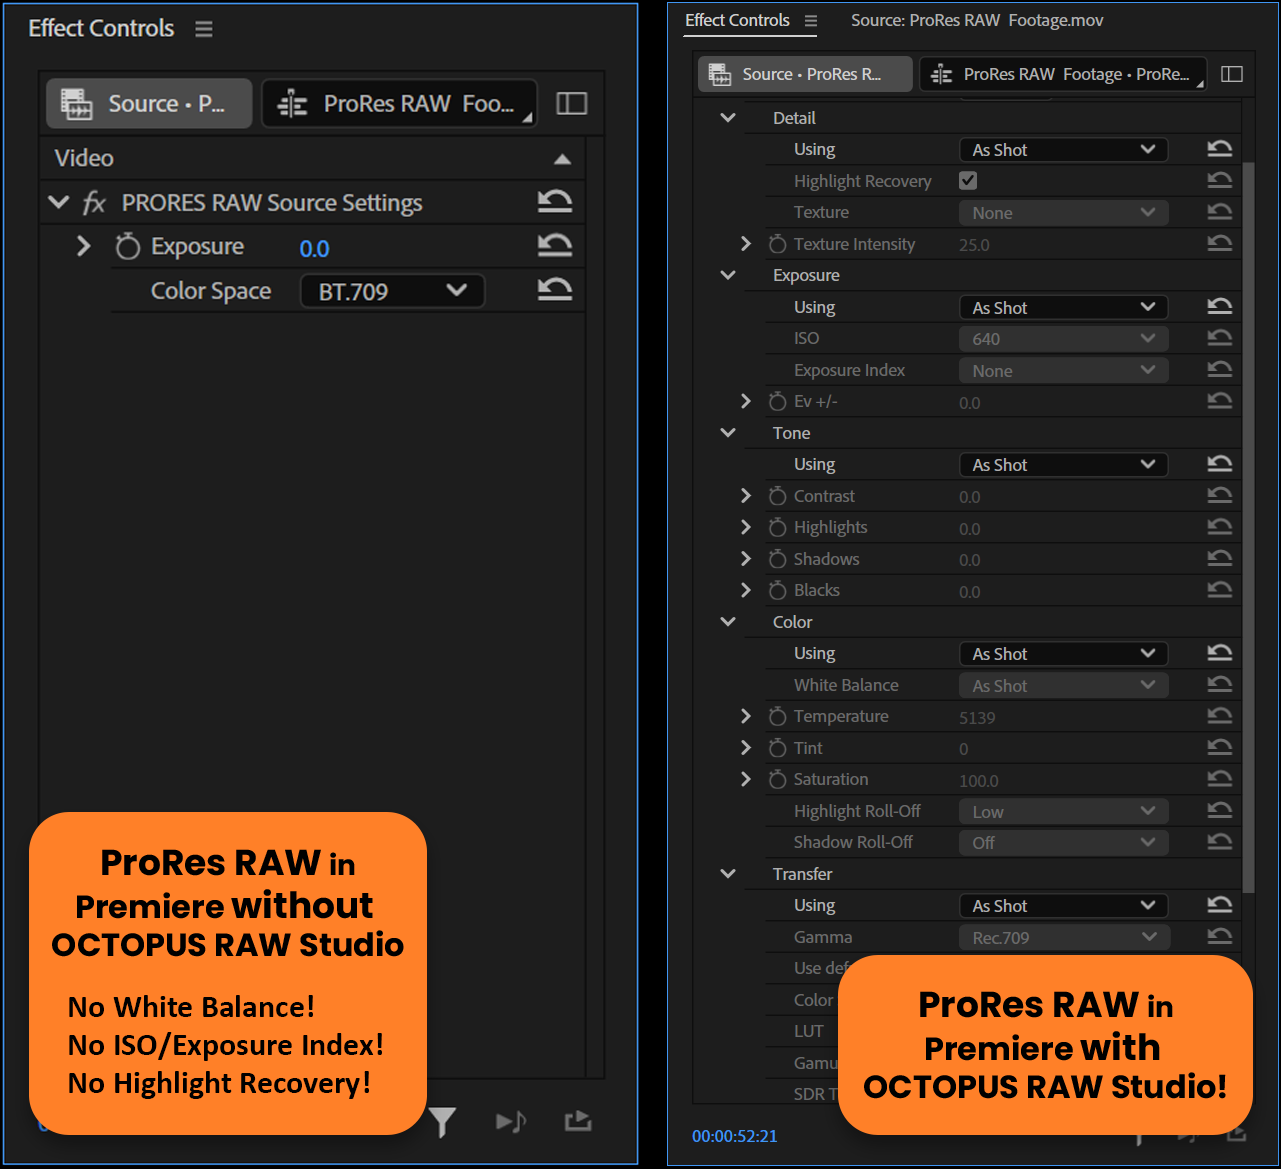The width and height of the screenshot is (1281, 1169).
Task: Click play audio only icon, left panel
Action: point(511,1122)
